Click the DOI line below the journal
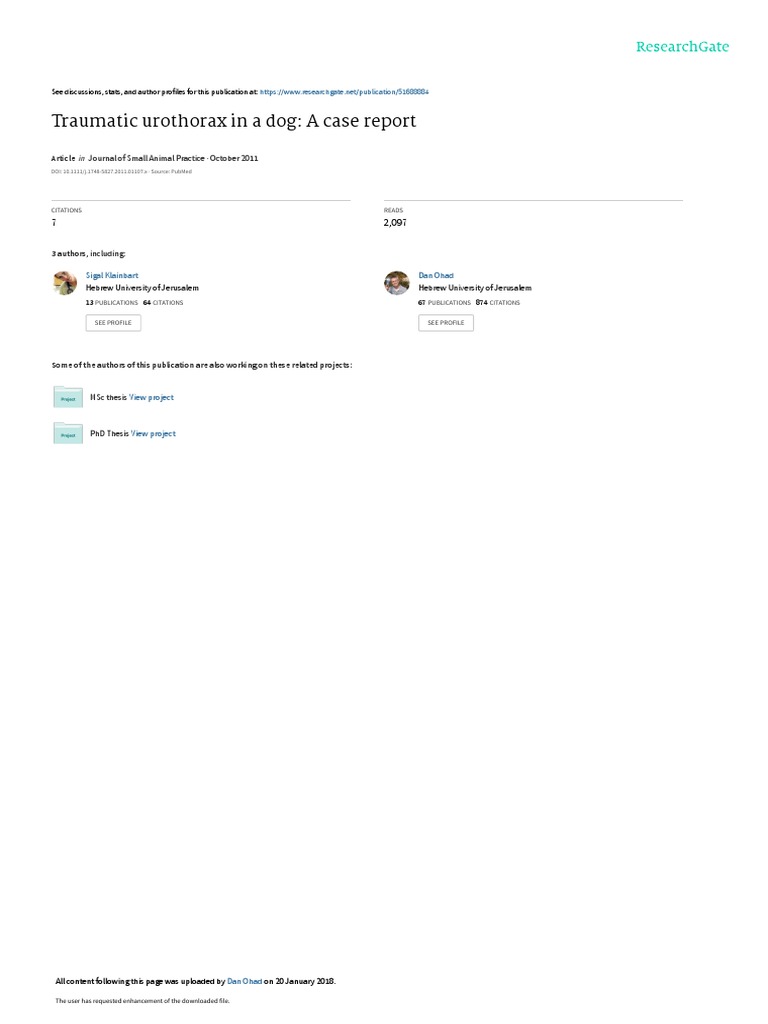 121,172
